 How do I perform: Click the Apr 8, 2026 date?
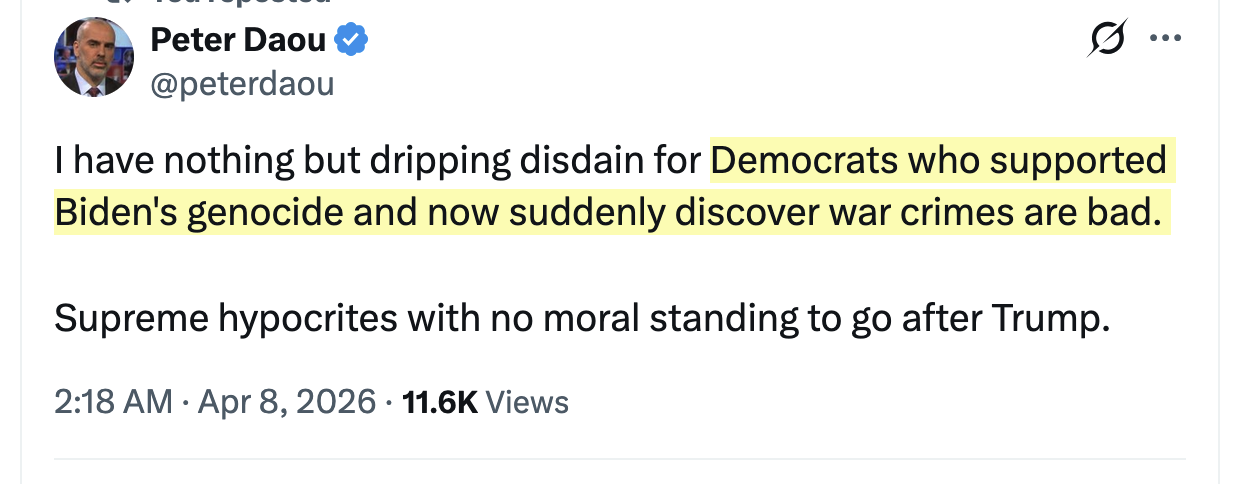285,402
